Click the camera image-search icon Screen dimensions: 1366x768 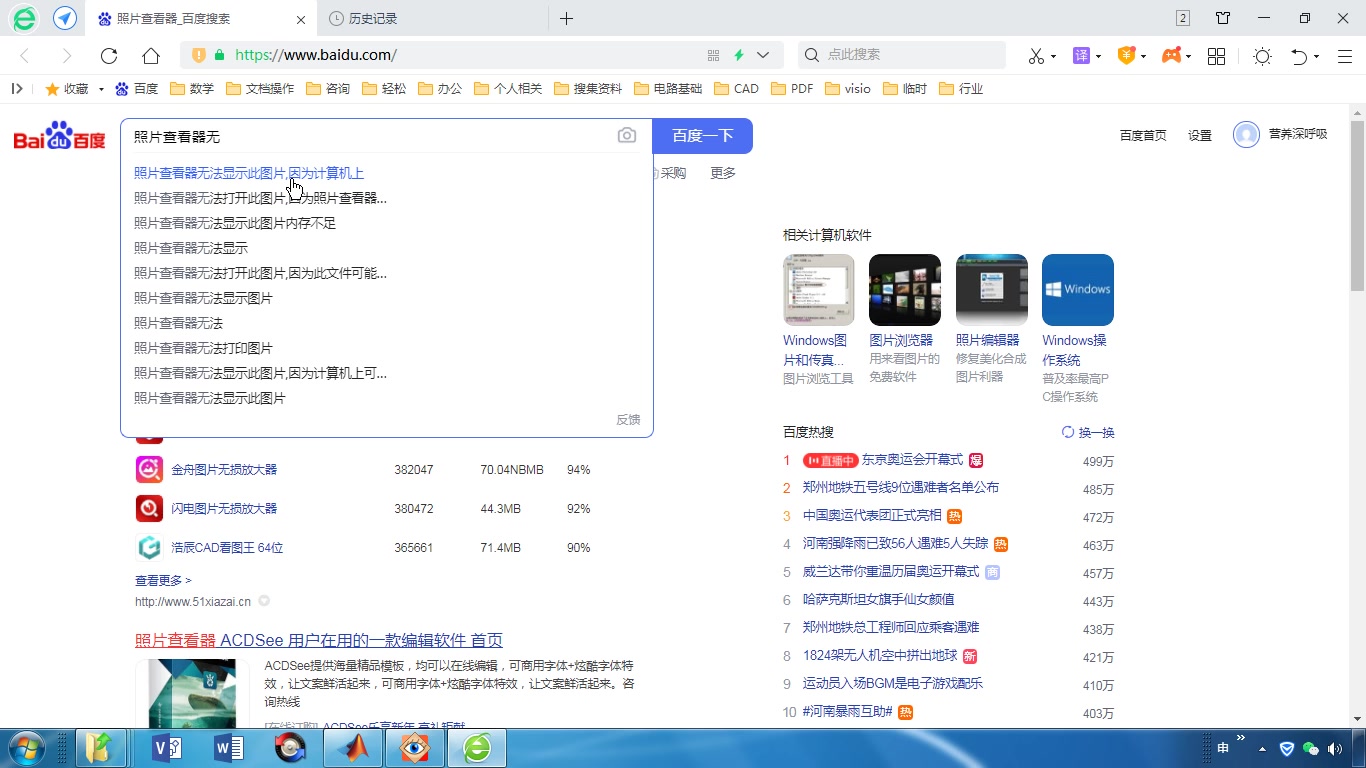point(627,135)
